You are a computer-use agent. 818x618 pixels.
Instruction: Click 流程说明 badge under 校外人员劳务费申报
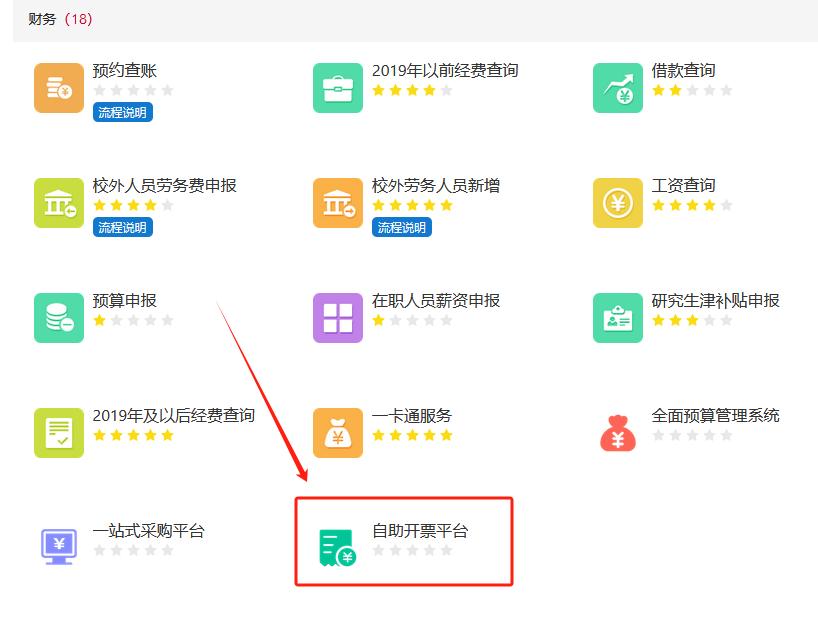(122, 228)
